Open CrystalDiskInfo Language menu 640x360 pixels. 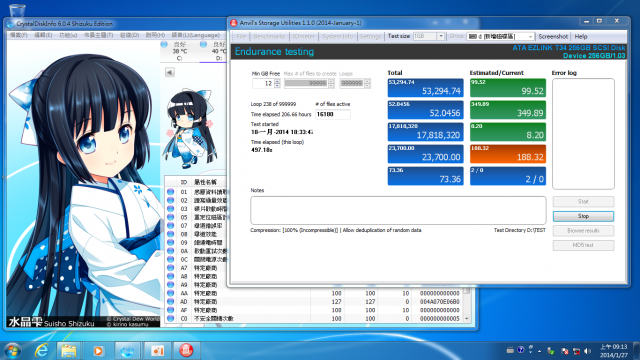[x=196, y=36]
